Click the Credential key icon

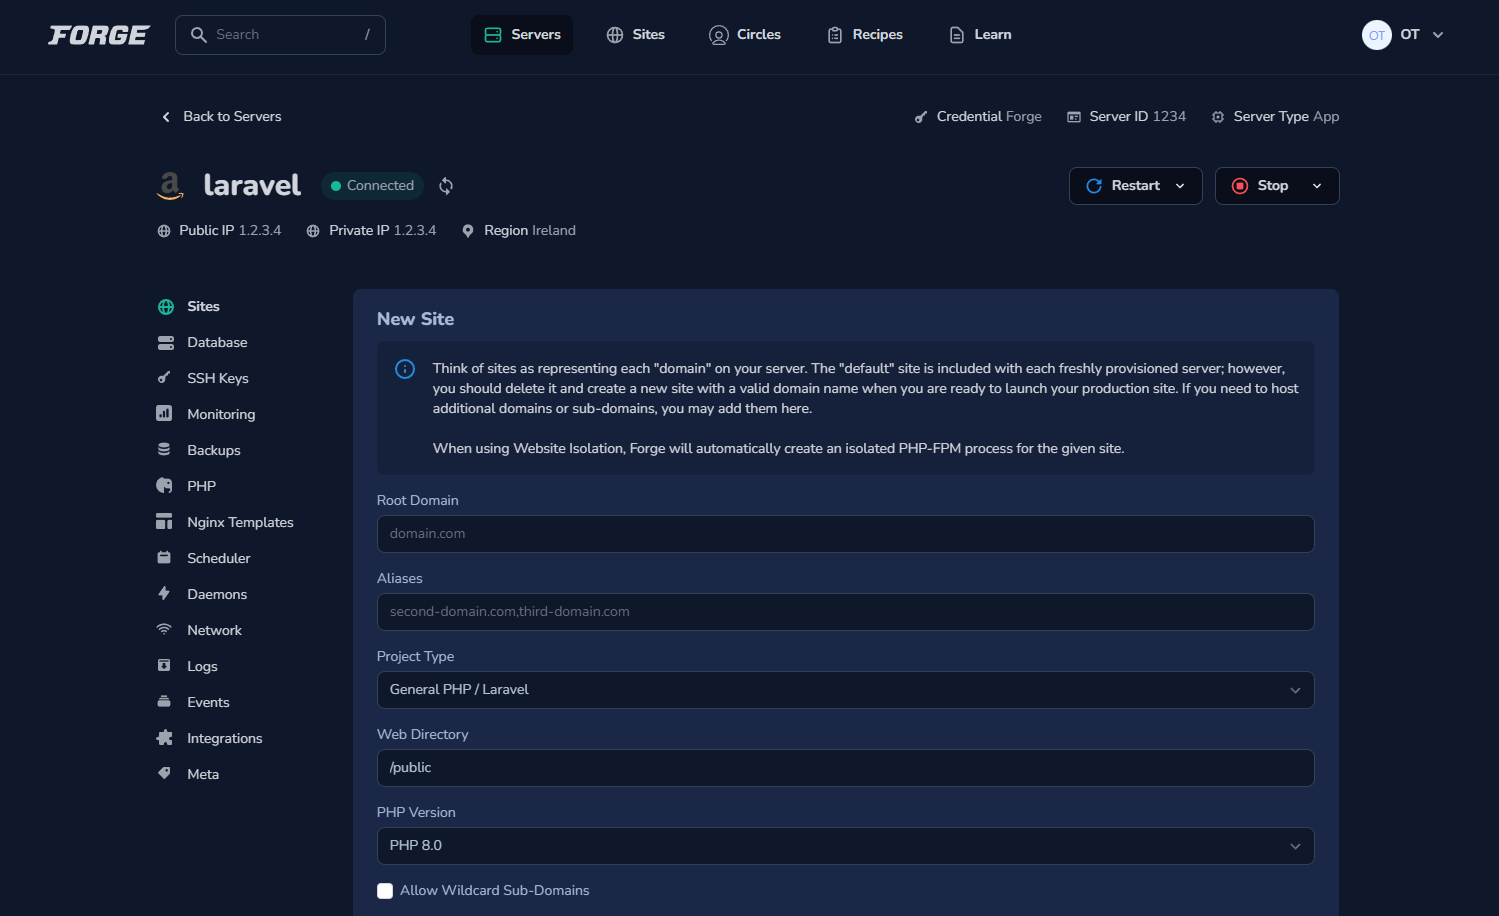coord(921,117)
